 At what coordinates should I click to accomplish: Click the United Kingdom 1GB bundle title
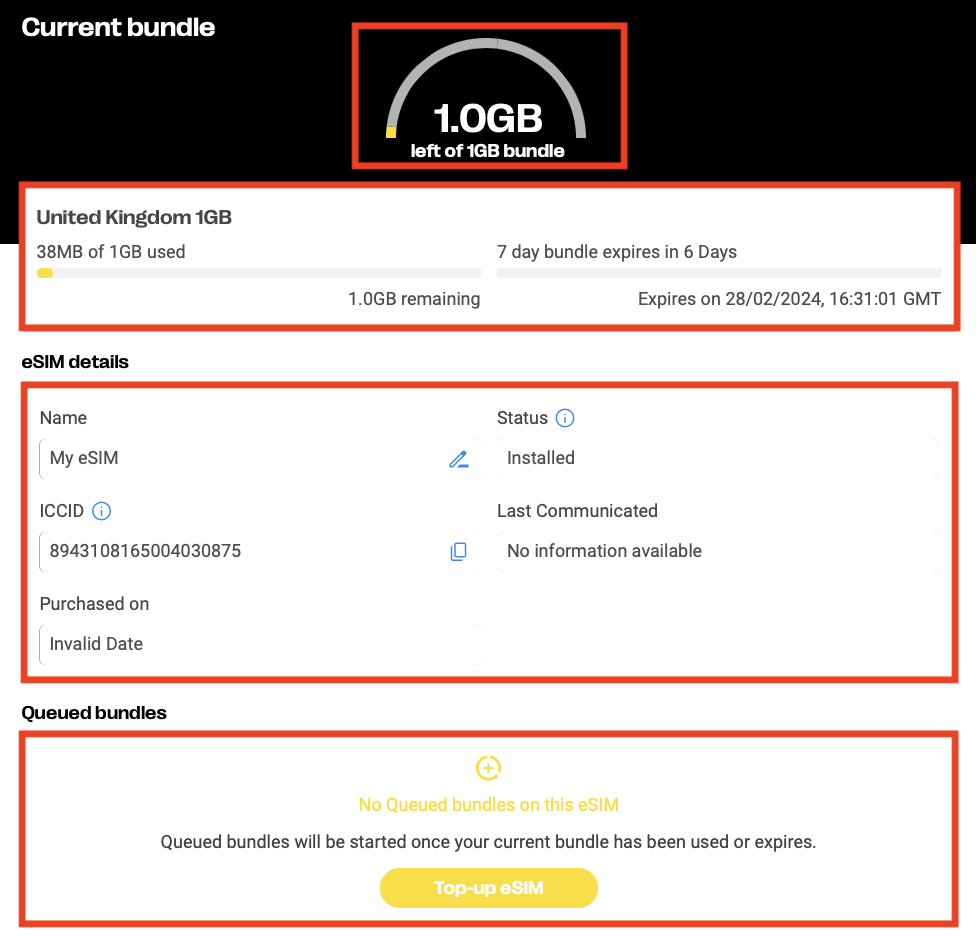(134, 217)
